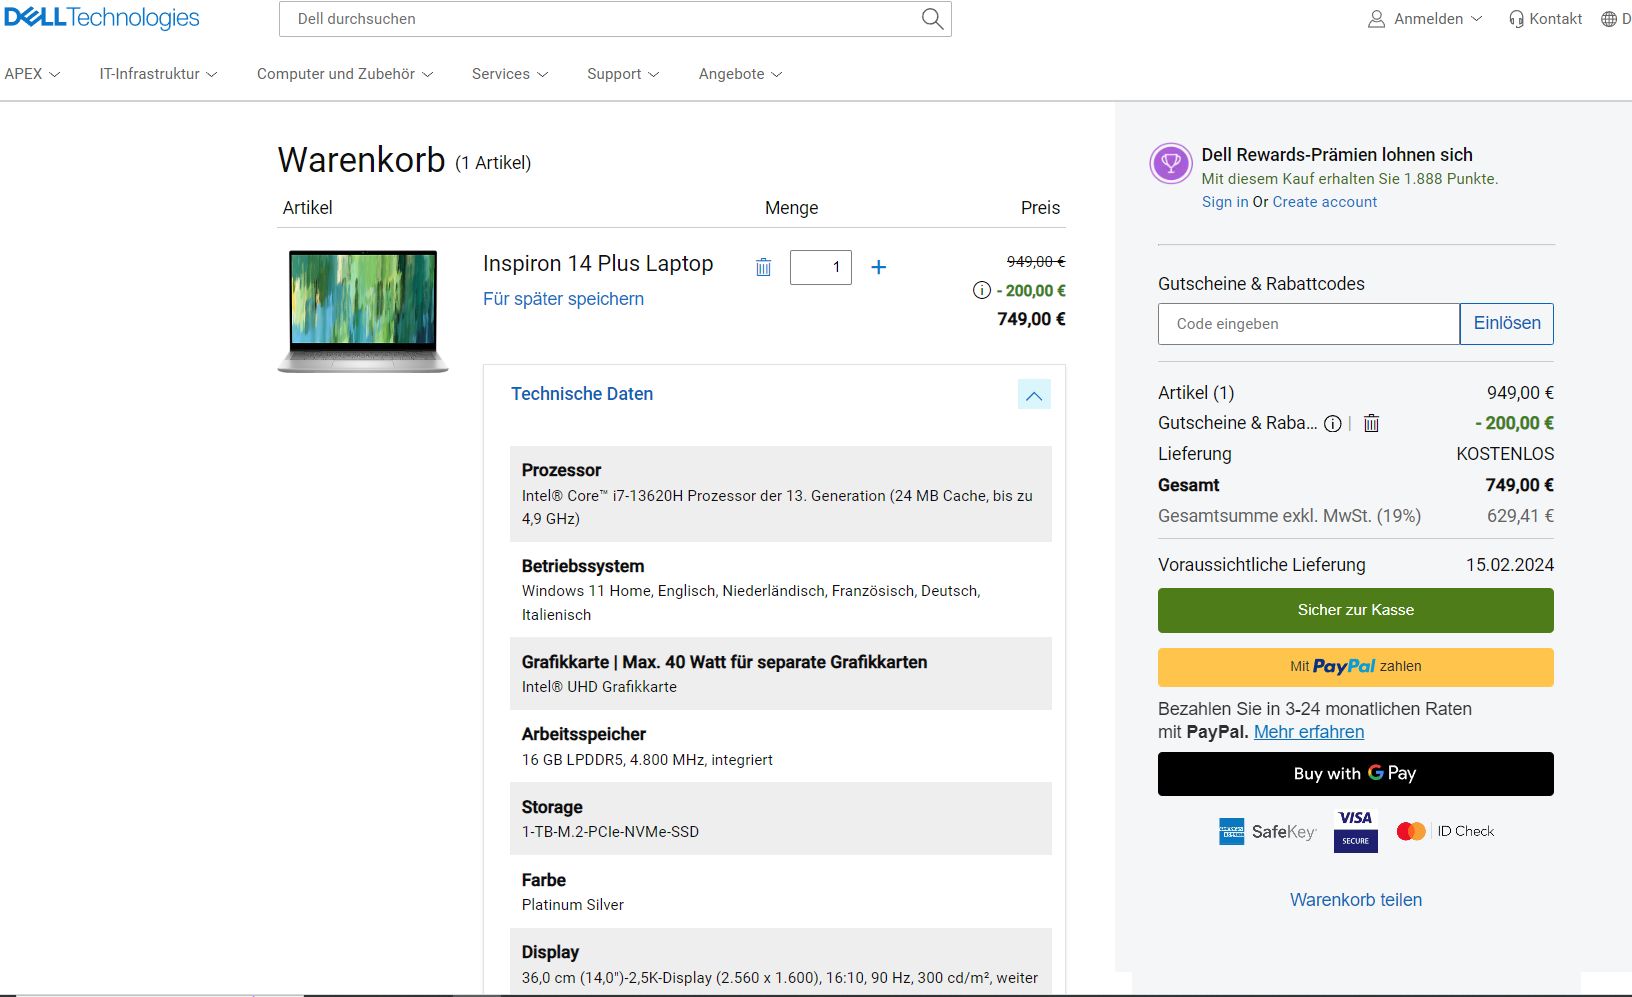The height and width of the screenshot is (997, 1632).
Task: Click the Dell Rewards trophy icon
Action: coord(1171,163)
